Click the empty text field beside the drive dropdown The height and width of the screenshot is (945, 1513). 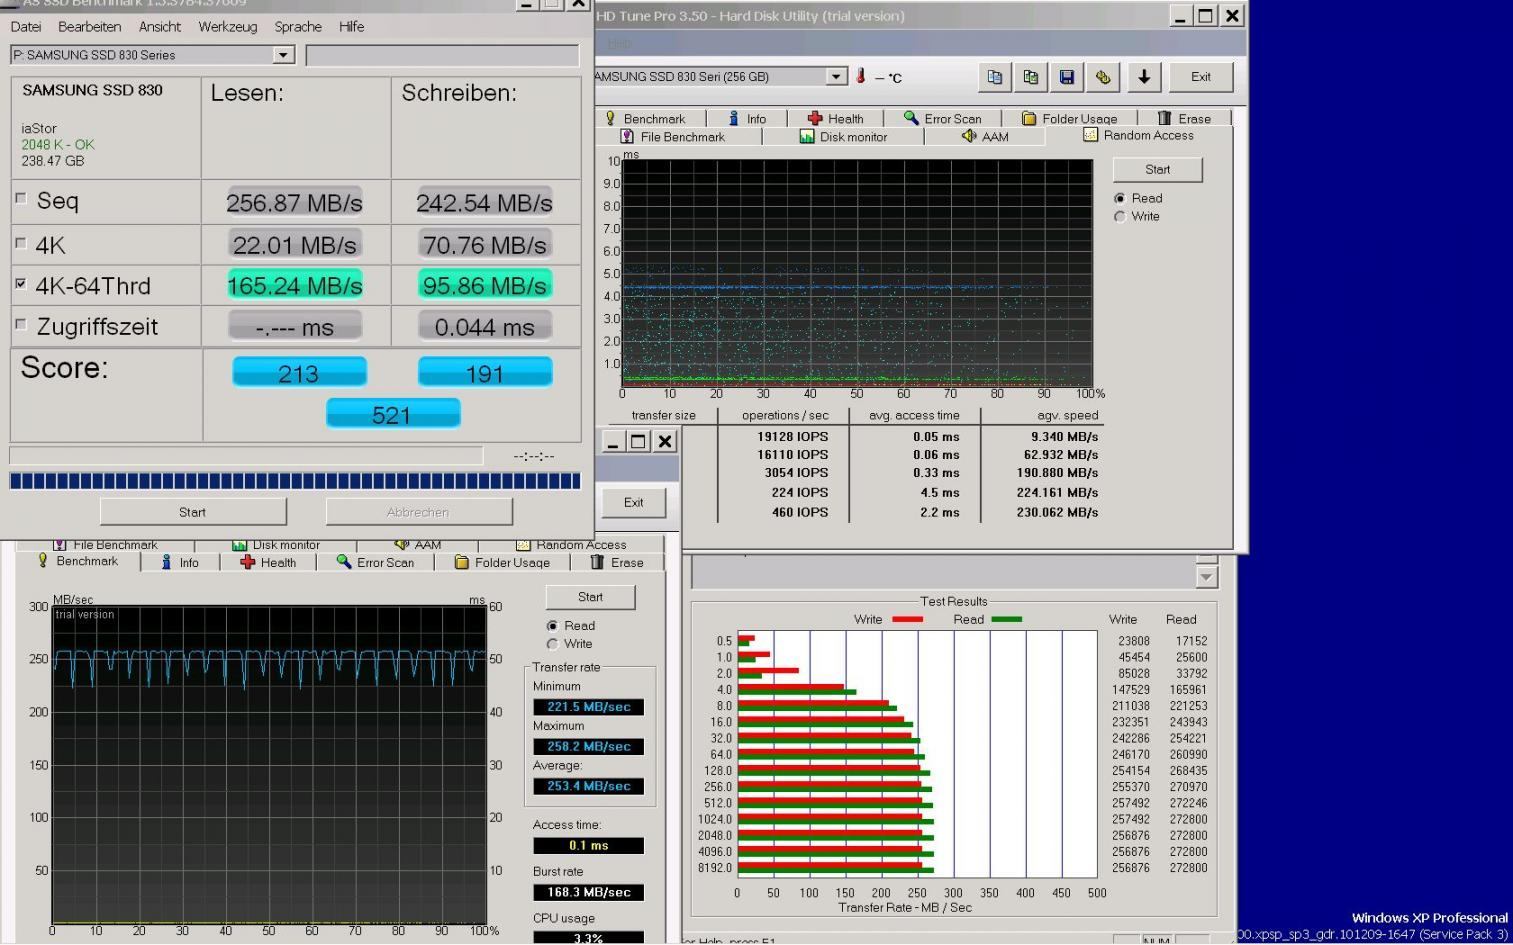tap(442, 55)
